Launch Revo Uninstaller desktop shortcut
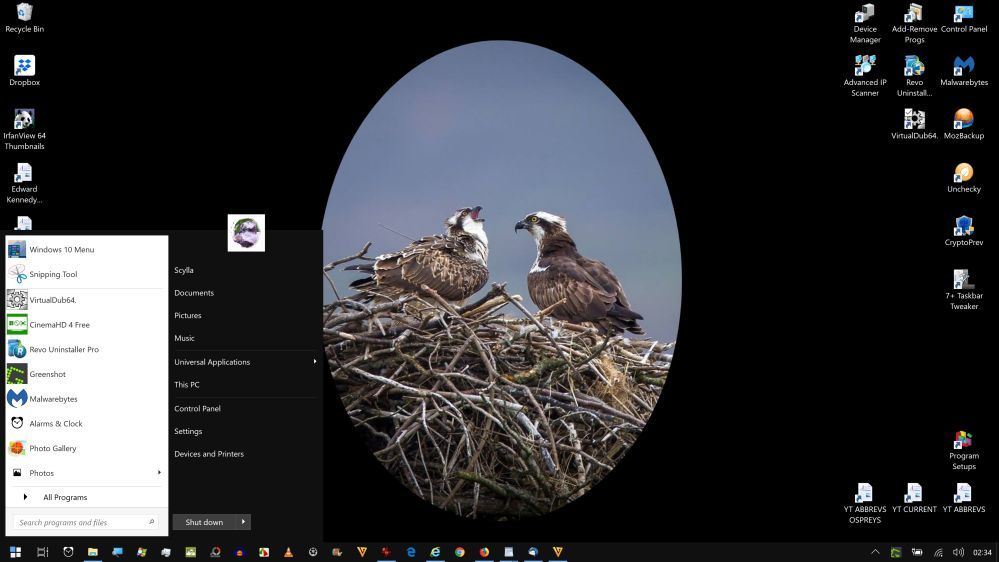999x562 pixels. pyautogui.click(x=914, y=76)
